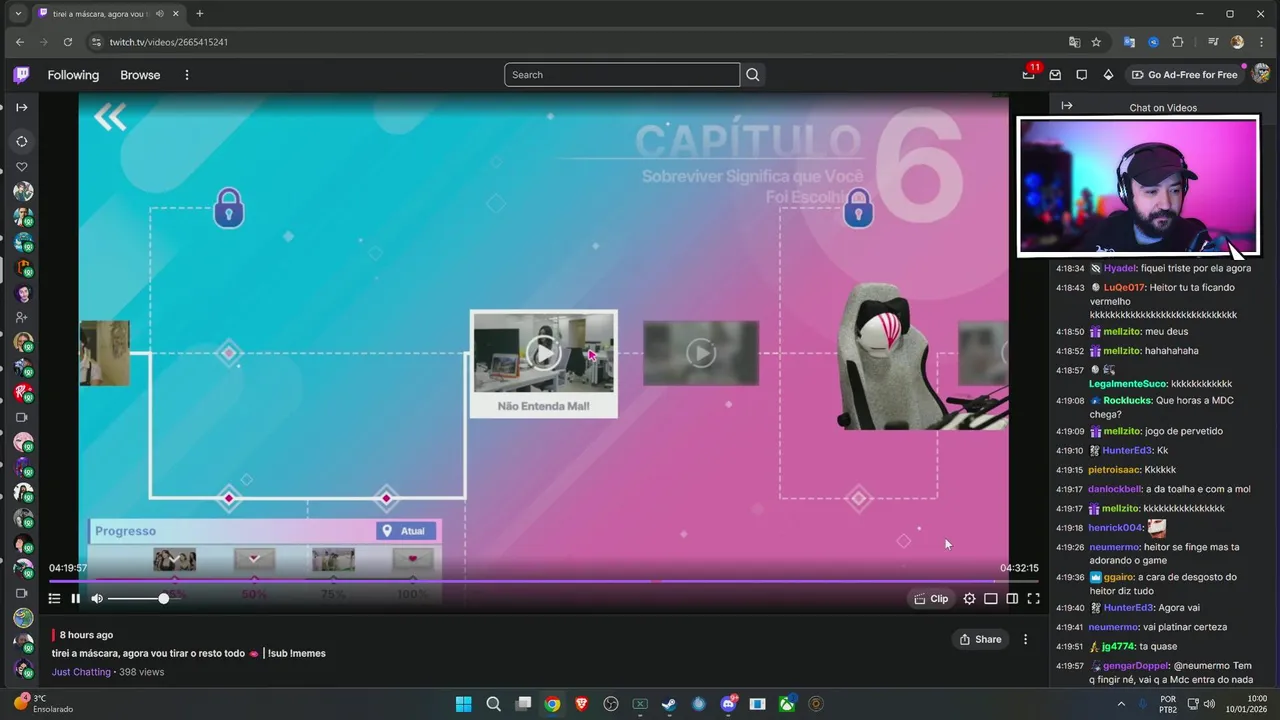Click the side-panel layout icon before fullscreen
Screen dimensions: 1280x720
tap(1012, 599)
